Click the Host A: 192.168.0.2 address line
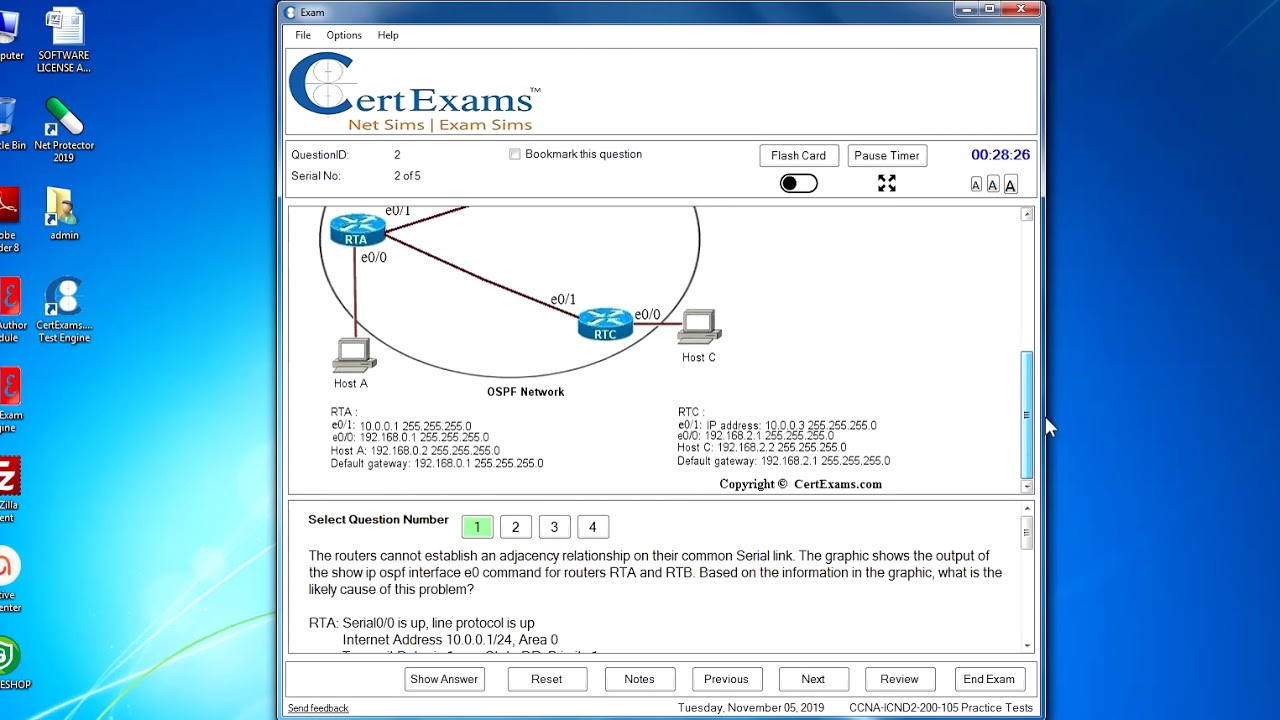The height and width of the screenshot is (720, 1280). click(x=415, y=451)
